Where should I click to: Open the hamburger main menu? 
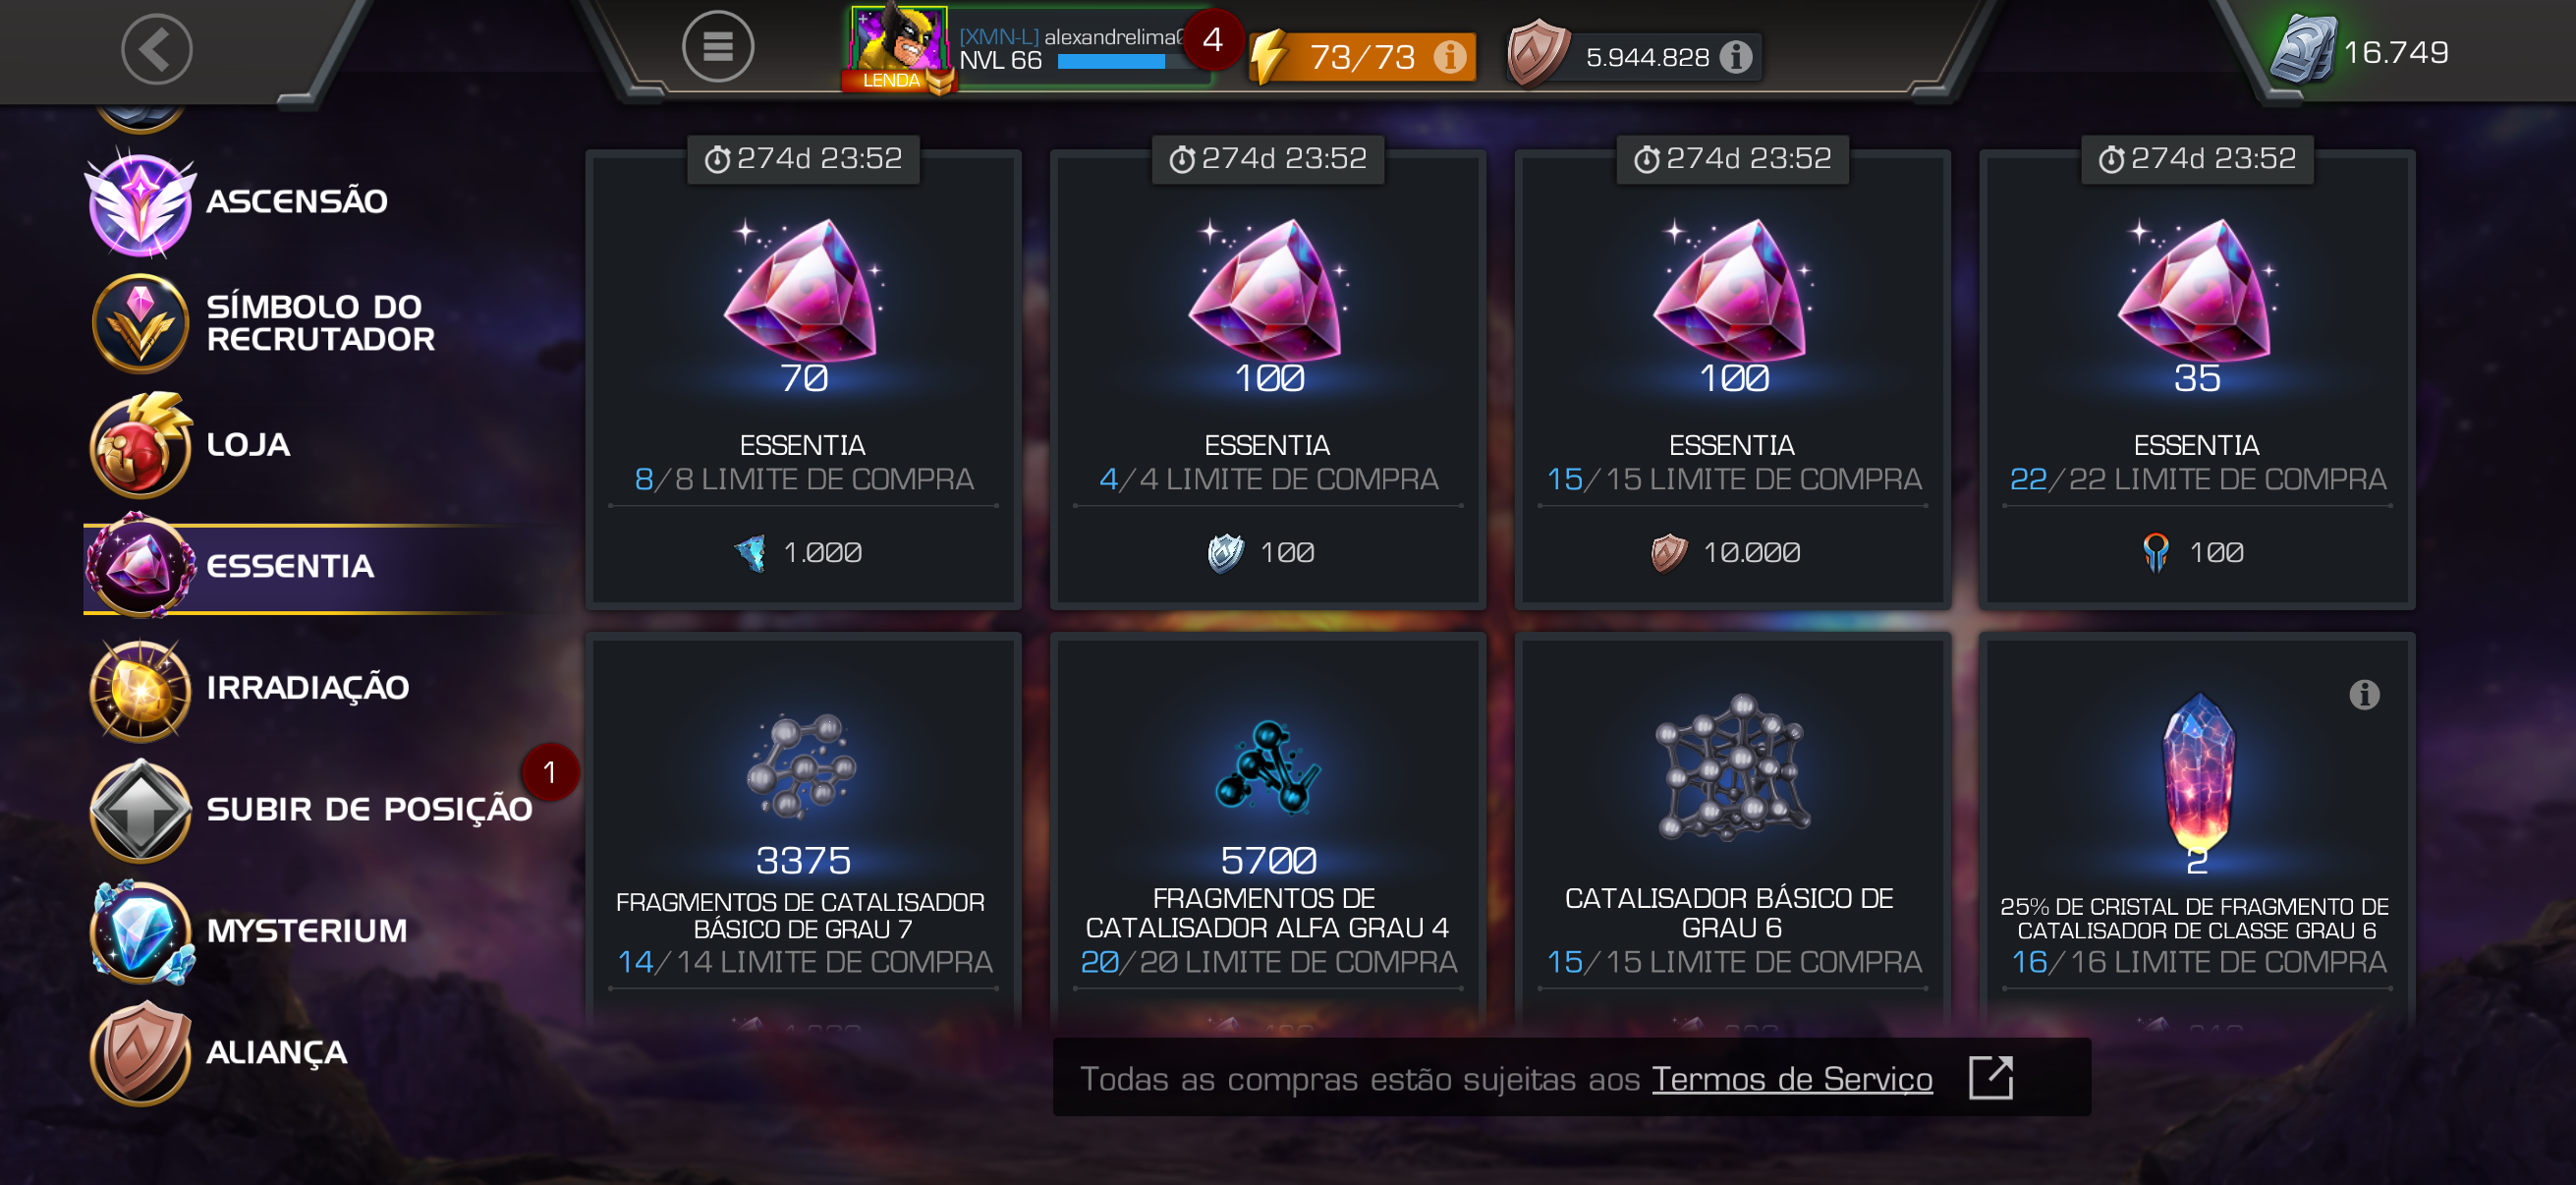click(x=717, y=47)
